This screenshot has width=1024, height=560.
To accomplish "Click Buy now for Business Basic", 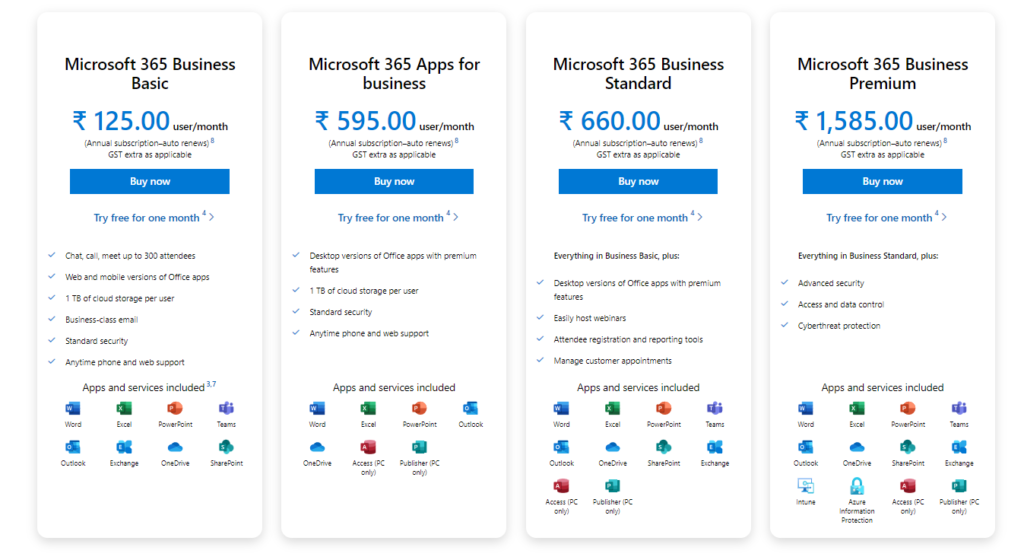I will 150,181.
